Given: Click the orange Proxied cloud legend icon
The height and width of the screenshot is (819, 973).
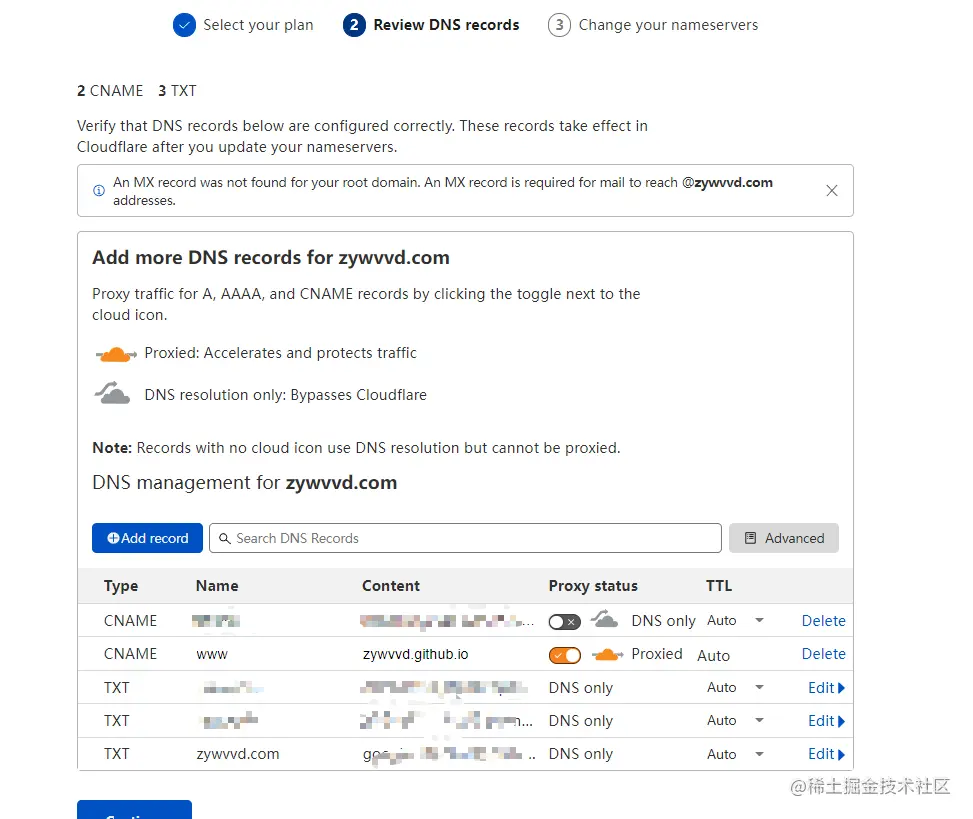Looking at the screenshot, I should 116,354.
